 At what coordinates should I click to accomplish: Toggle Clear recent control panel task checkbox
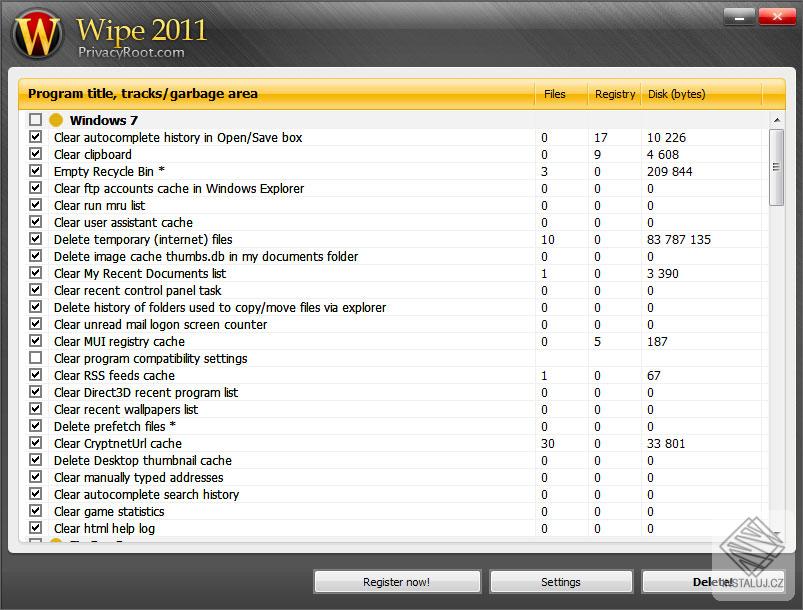coord(35,289)
